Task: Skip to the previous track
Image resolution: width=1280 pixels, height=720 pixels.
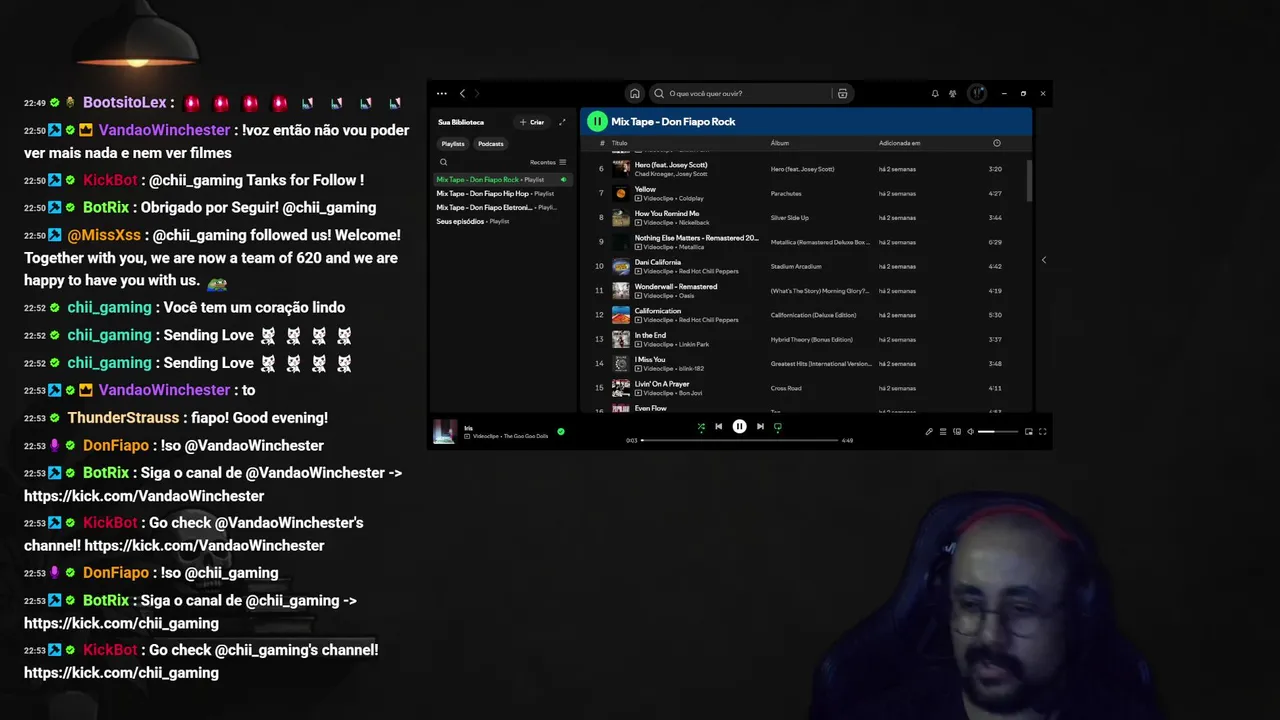Action: pyautogui.click(x=718, y=427)
